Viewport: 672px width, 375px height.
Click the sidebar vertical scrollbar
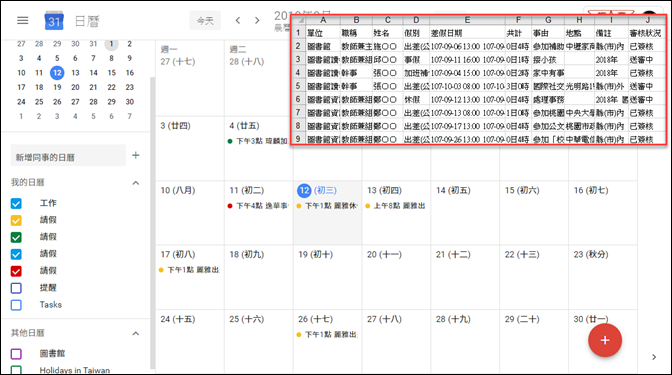pos(152,223)
